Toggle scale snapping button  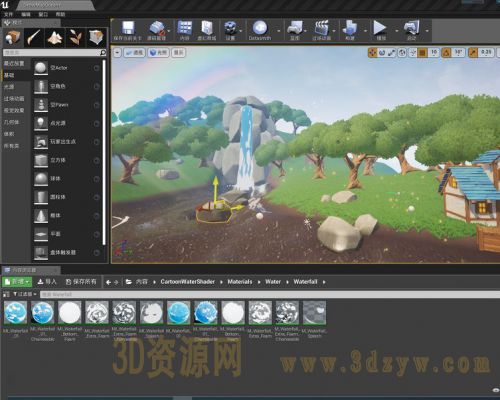(473, 53)
